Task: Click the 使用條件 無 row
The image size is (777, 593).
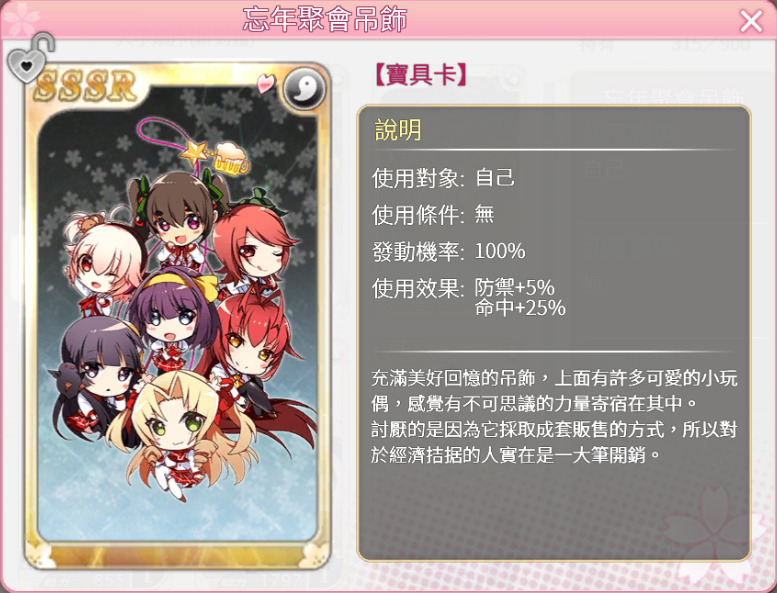Action: (x=433, y=215)
